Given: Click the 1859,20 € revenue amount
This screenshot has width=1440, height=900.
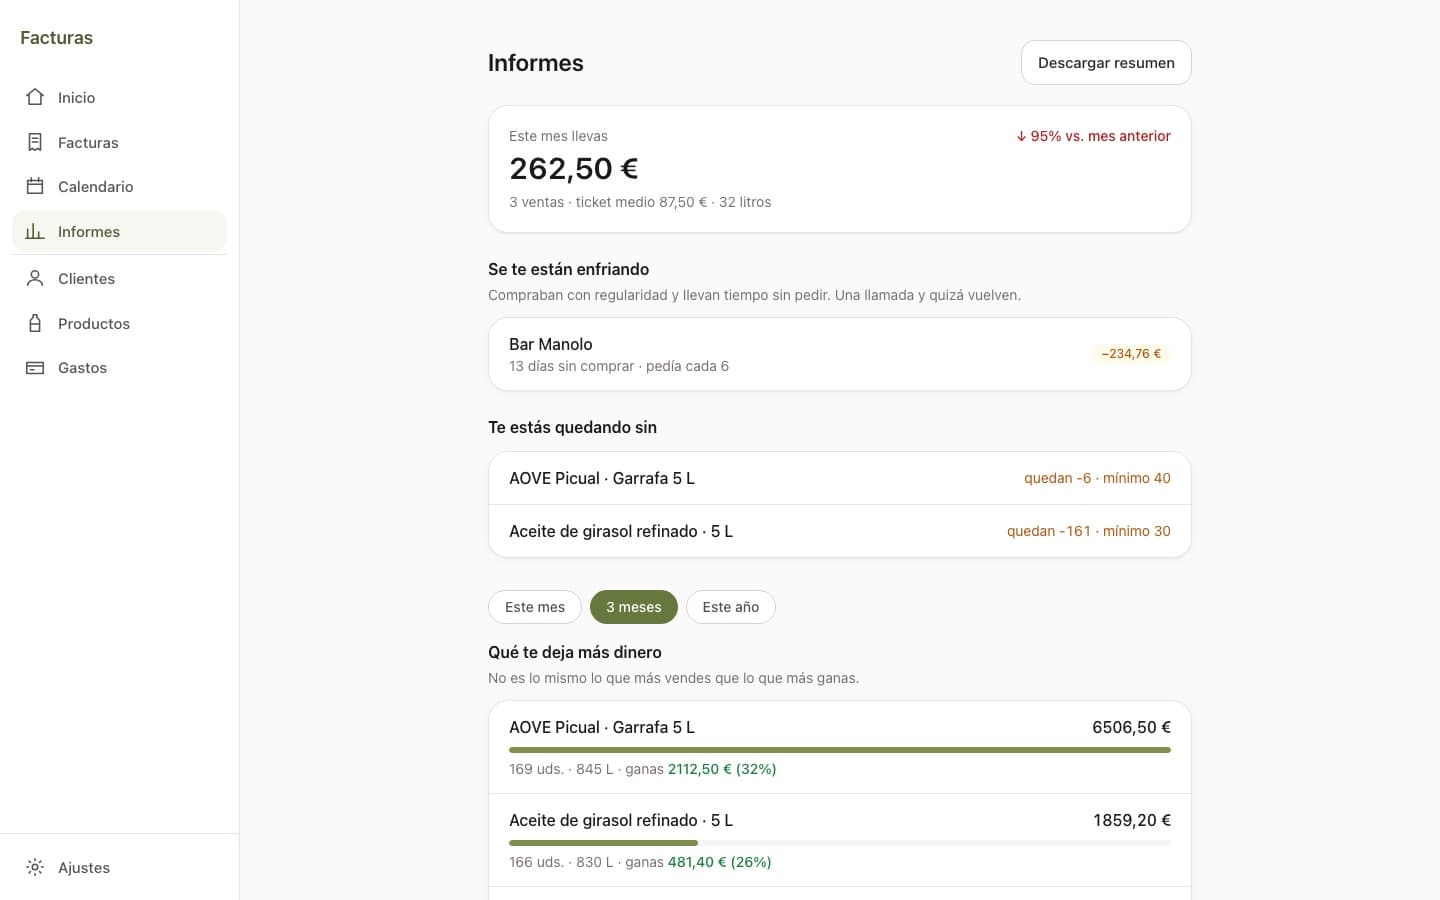Looking at the screenshot, I should [1132, 820].
